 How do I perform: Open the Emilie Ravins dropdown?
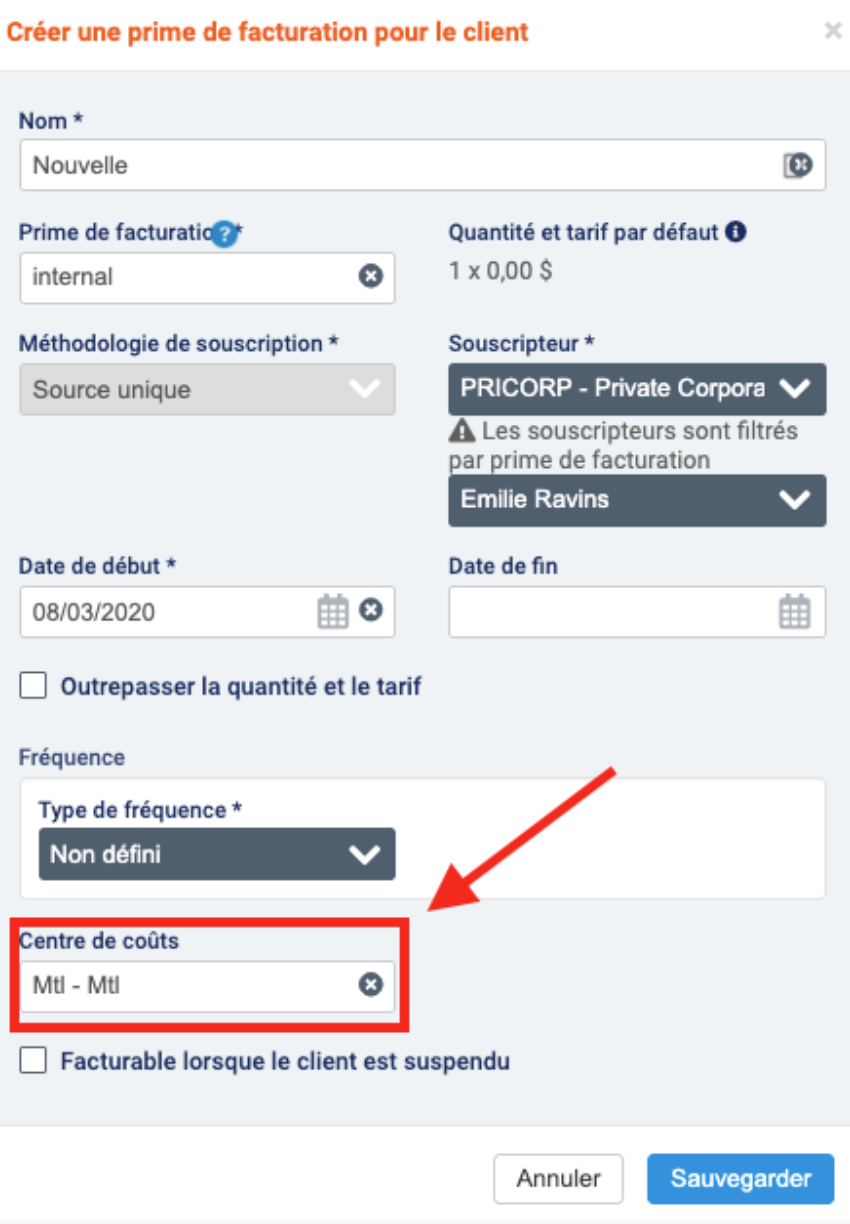click(637, 500)
